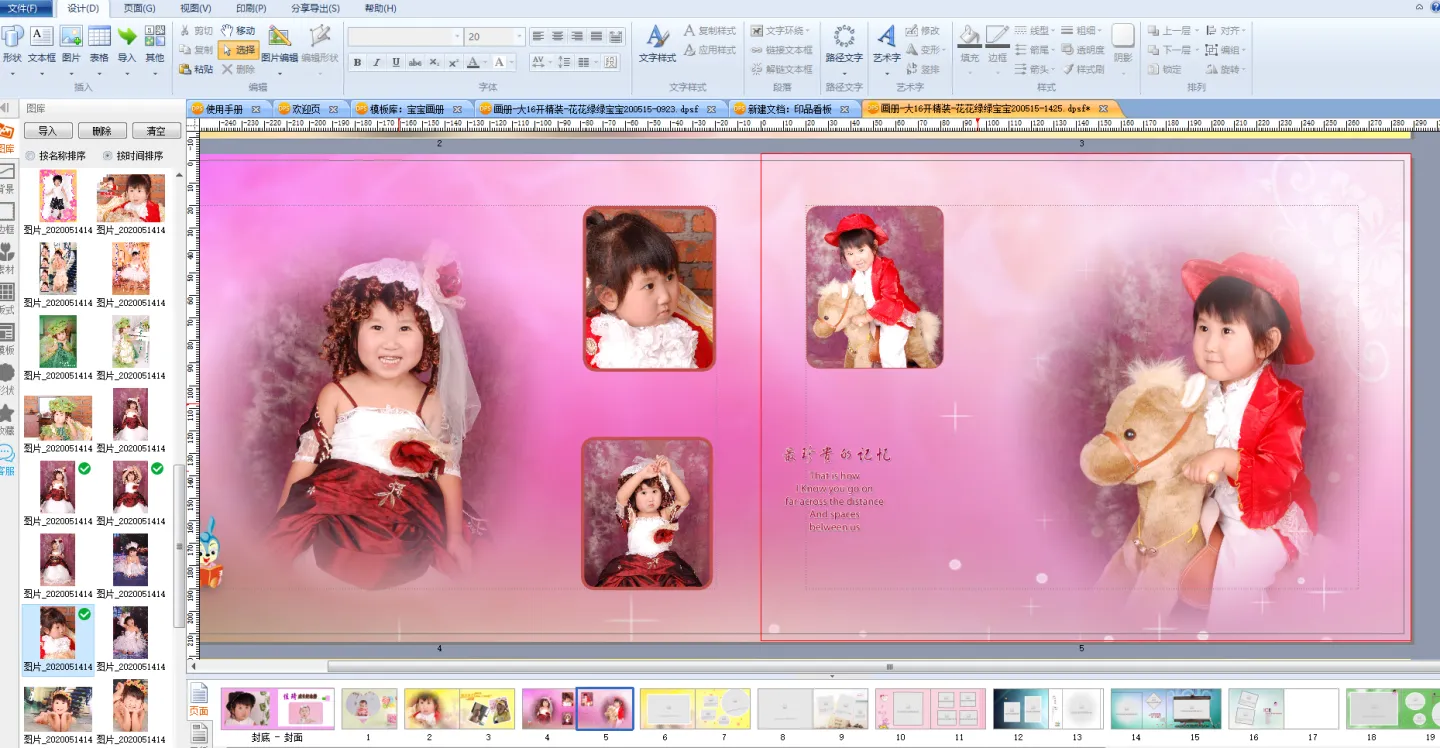Screen dimensions: 1440x748
Task: Click the 清空 button in image library
Action: (156, 131)
